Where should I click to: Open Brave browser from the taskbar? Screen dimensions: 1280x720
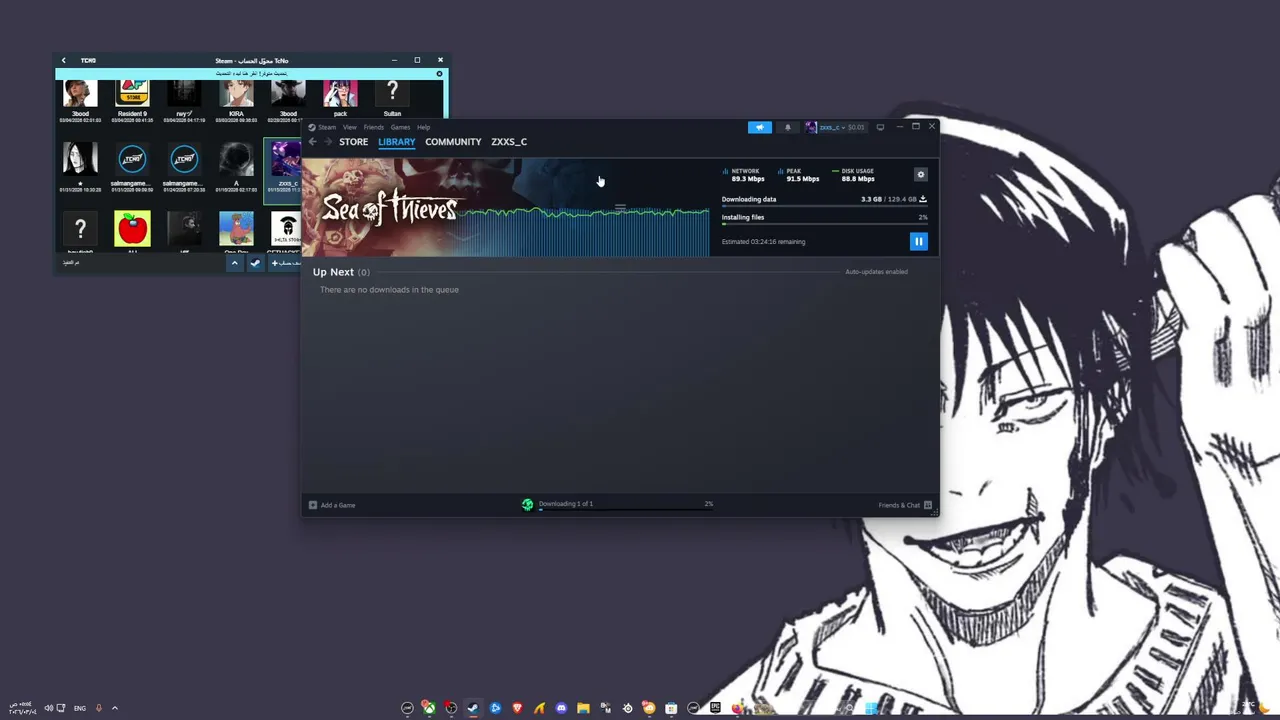point(517,708)
